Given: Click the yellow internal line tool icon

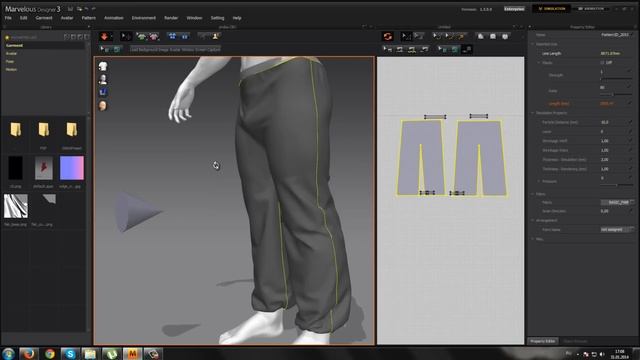Looking at the screenshot, I should click(x=461, y=36).
